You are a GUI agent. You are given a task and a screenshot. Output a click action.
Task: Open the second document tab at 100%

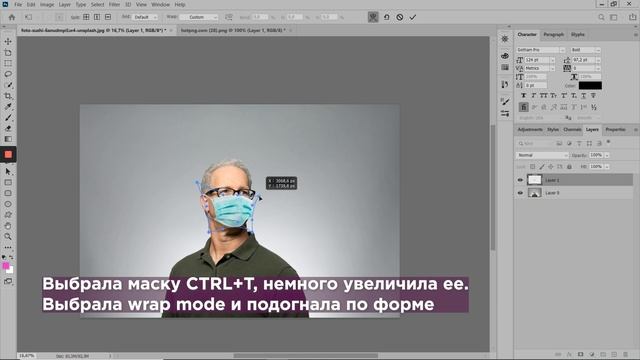tap(233, 30)
